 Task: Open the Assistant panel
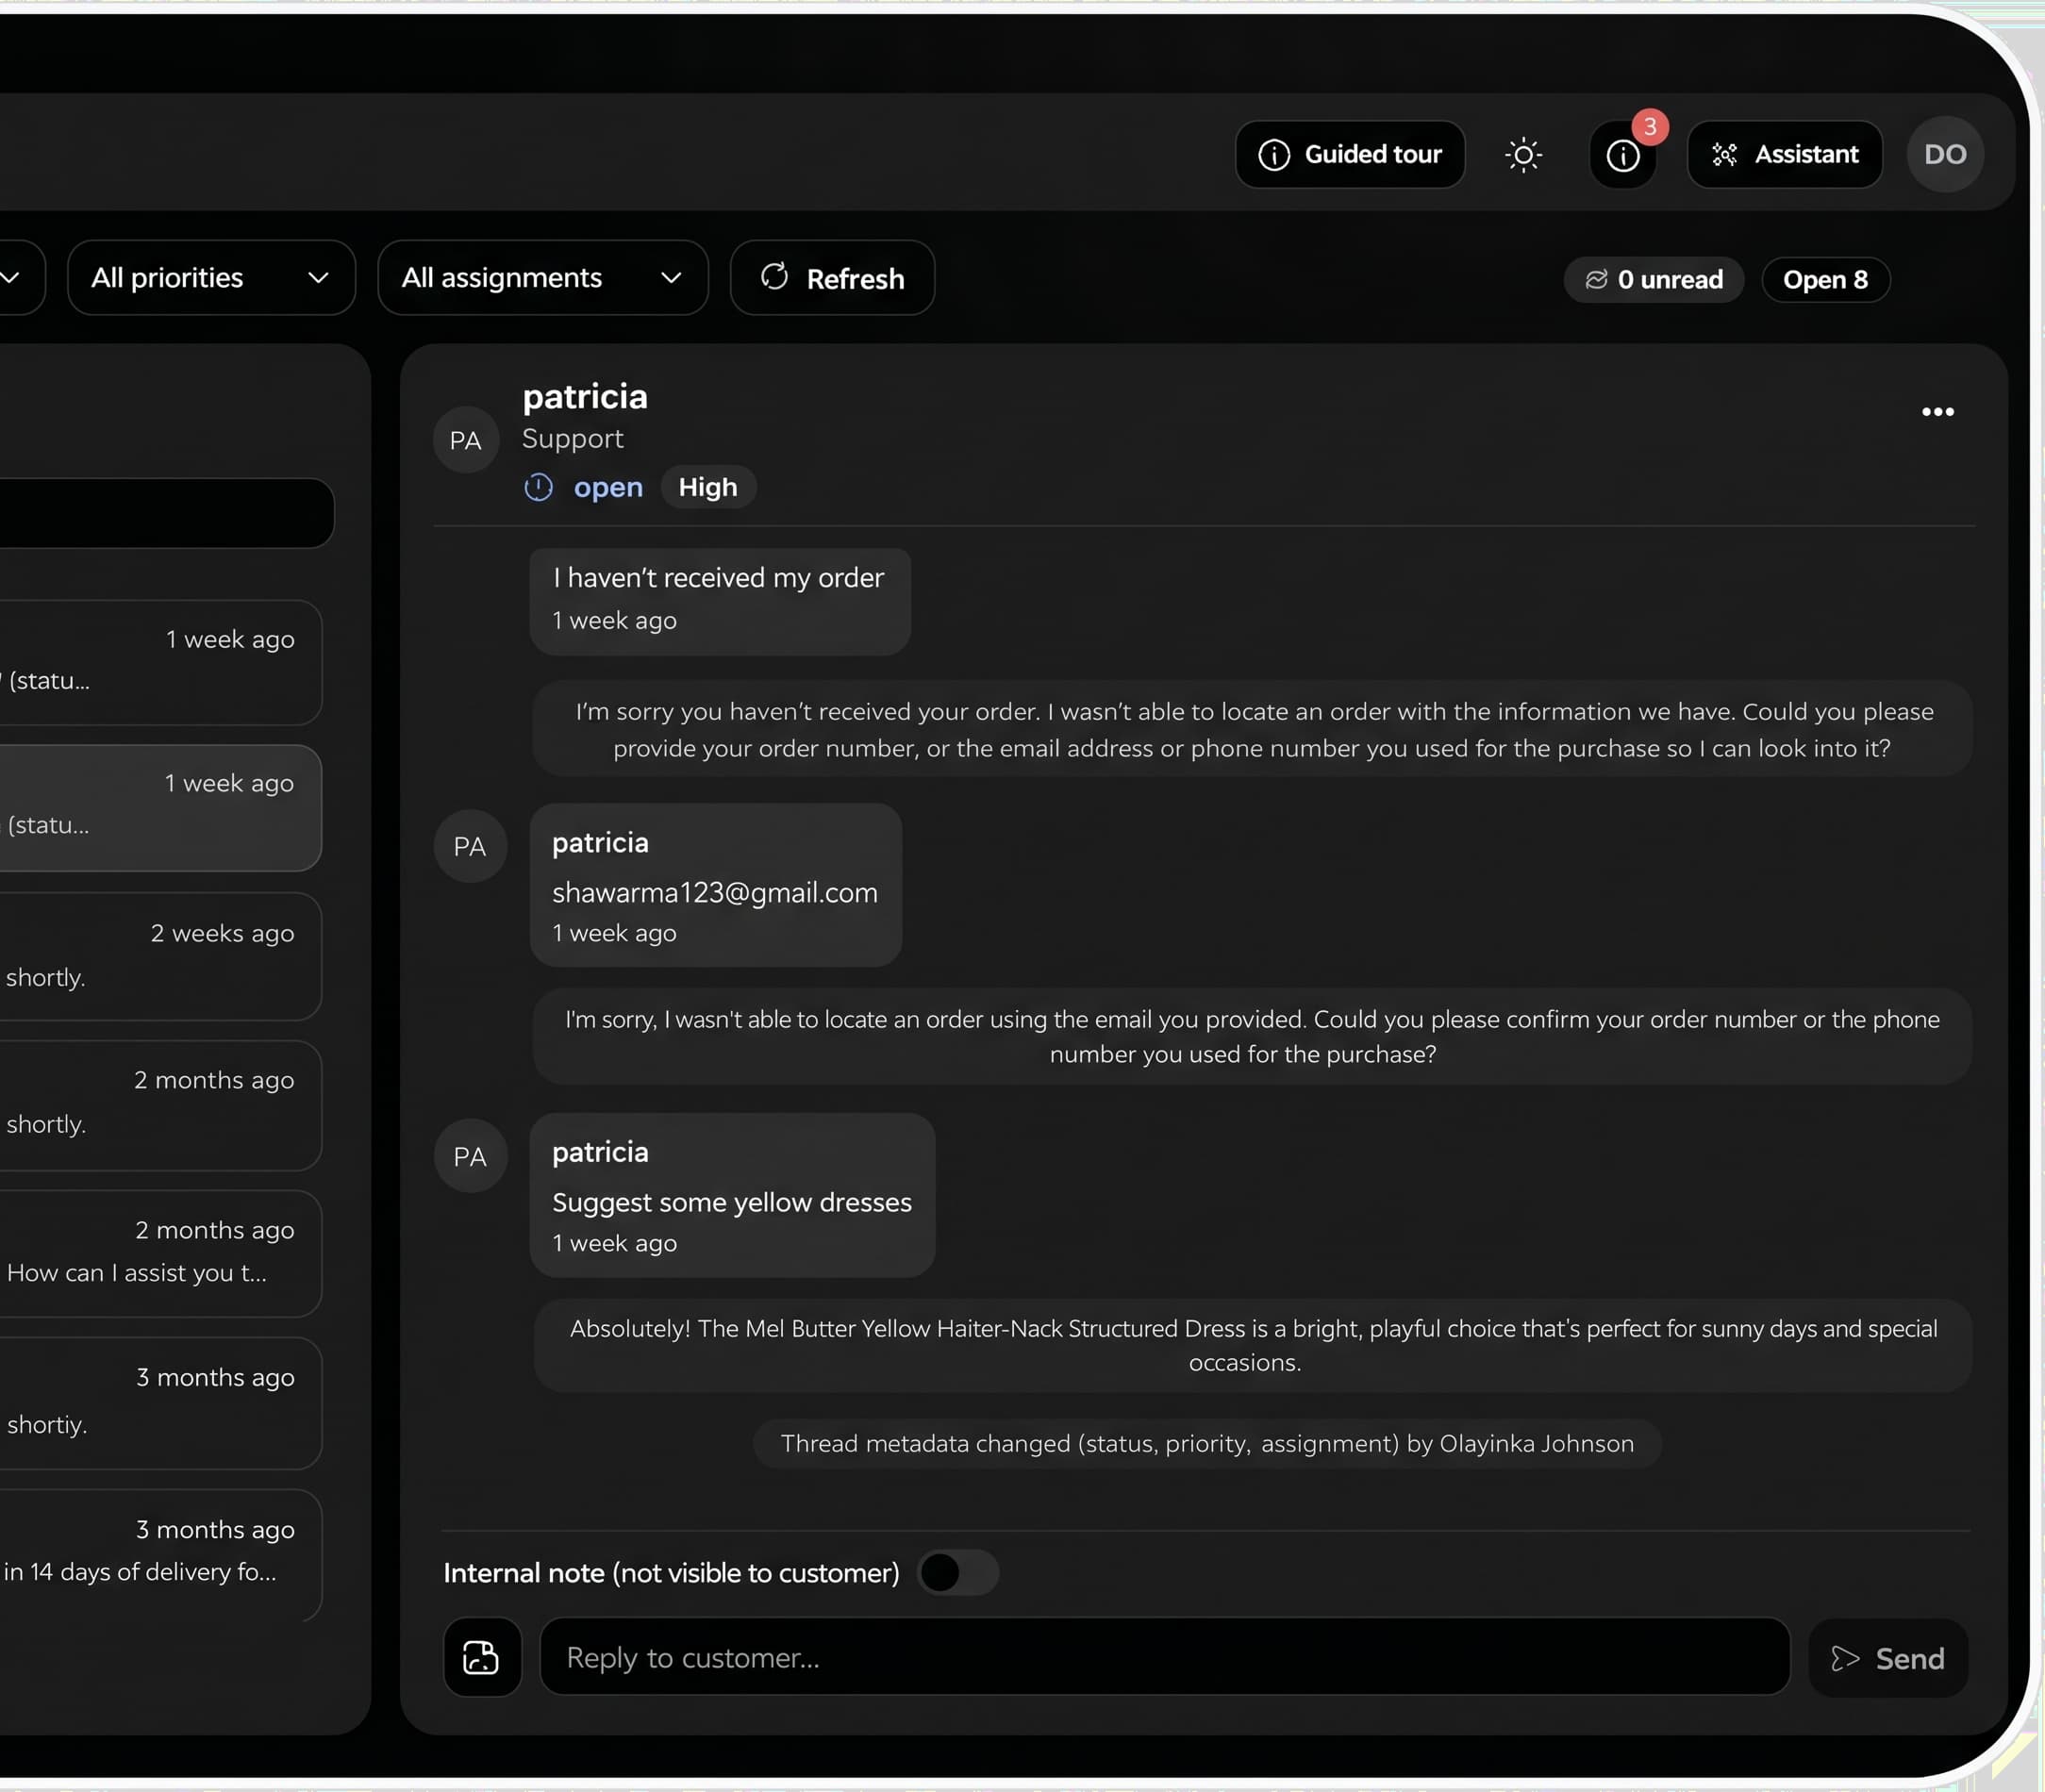tap(1785, 154)
